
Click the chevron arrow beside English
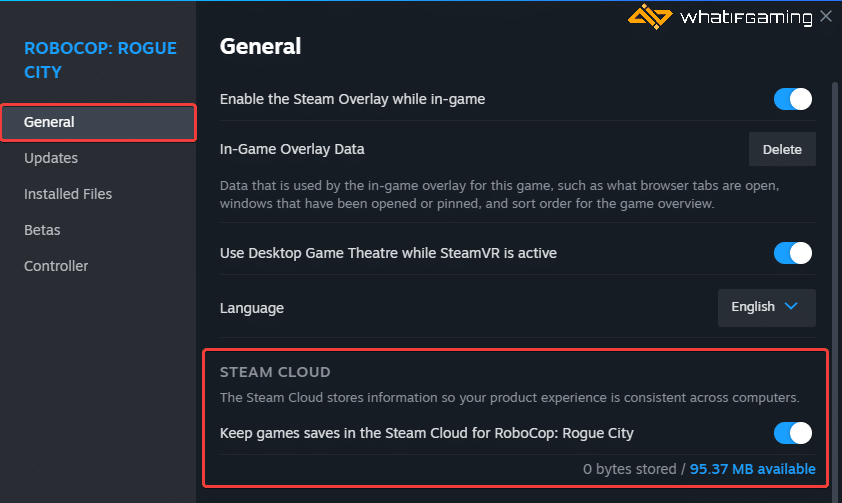(x=791, y=306)
